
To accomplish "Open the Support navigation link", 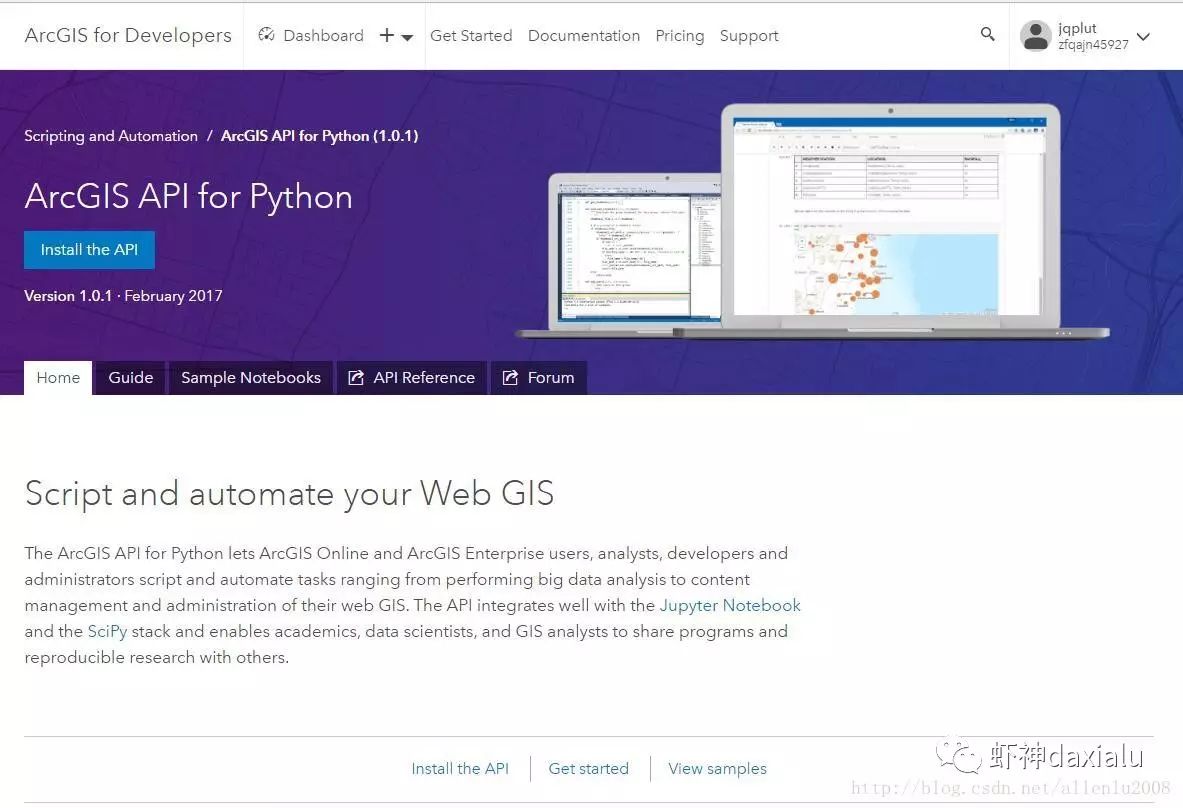I will 749,35.
